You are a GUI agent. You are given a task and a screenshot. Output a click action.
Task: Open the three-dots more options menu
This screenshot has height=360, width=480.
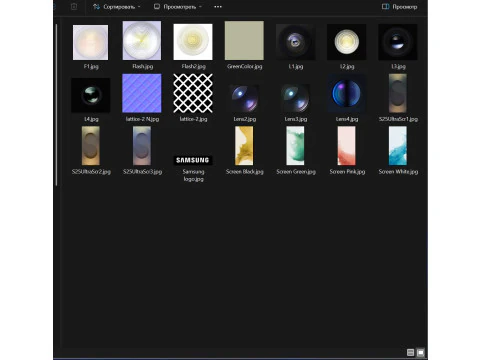pyautogui.click(x=218, y=7)
